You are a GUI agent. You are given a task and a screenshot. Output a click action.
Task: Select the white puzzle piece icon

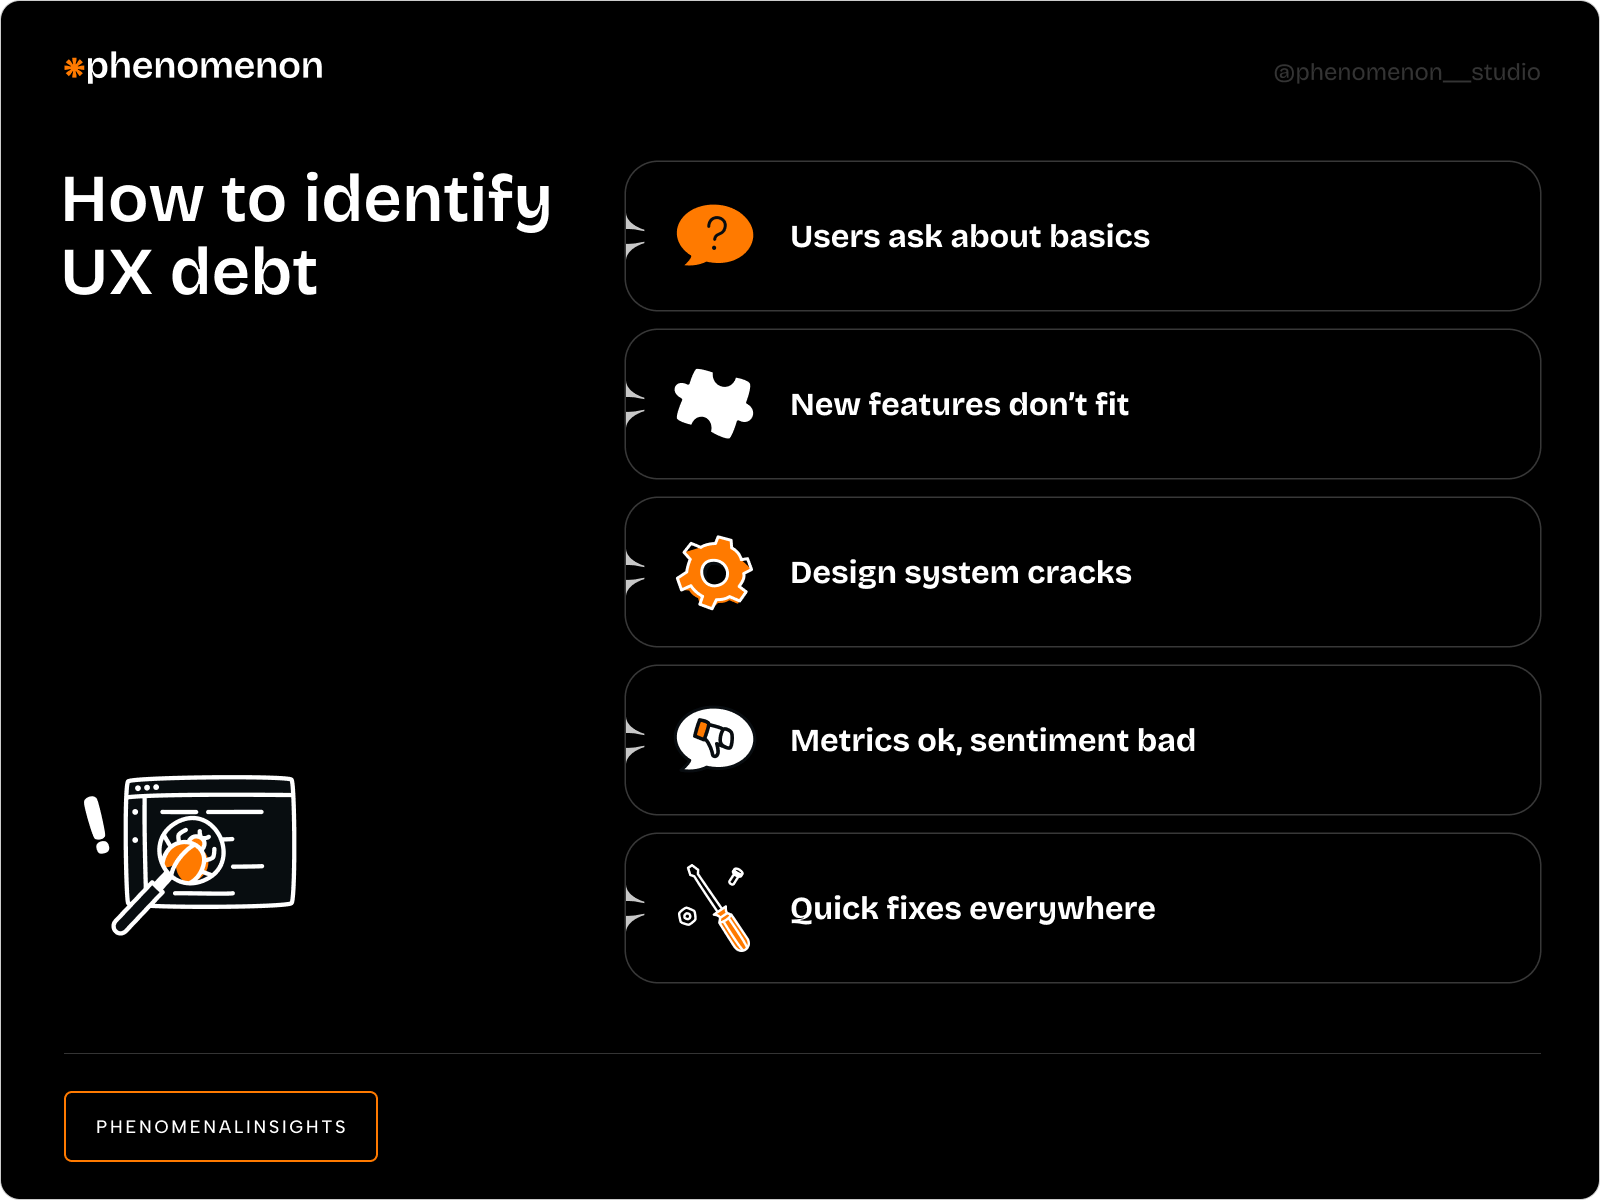[714, 403]
